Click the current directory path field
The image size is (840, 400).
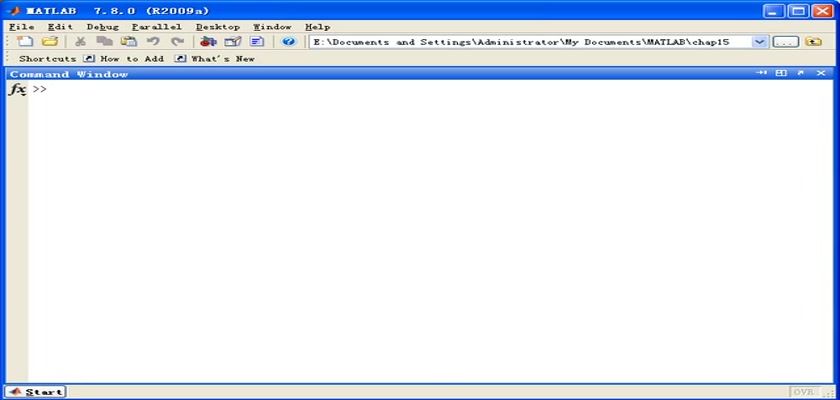pyautogui.click(x=530, y=41)
